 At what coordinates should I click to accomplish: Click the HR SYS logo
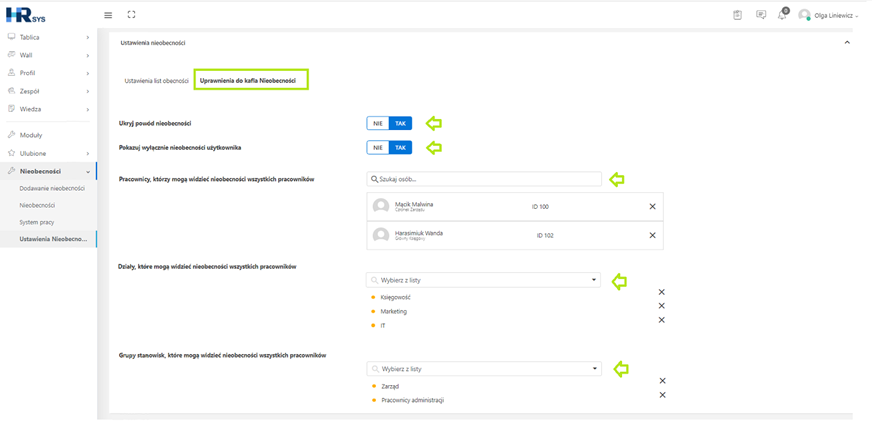(26, 14)
